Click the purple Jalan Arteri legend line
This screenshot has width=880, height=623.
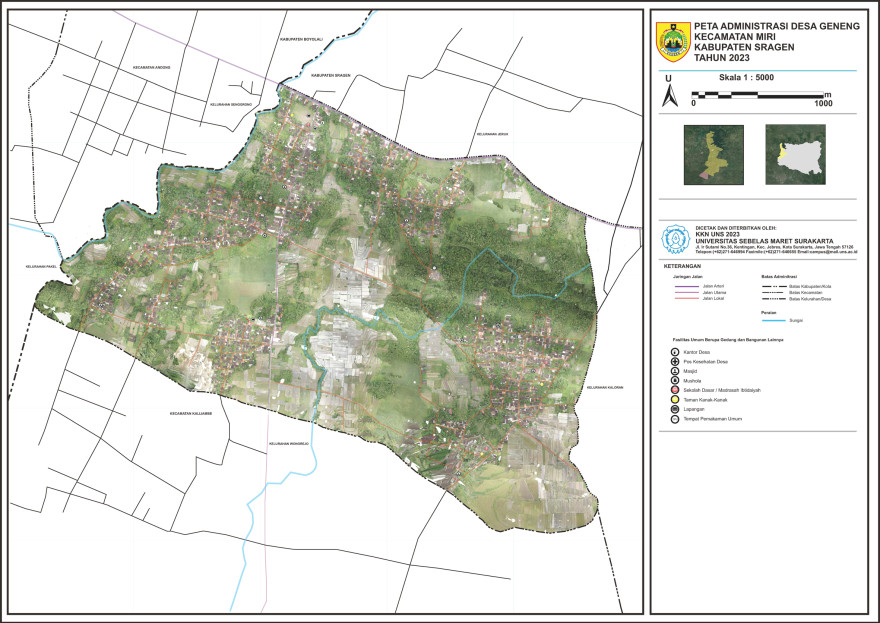[686, 287]
